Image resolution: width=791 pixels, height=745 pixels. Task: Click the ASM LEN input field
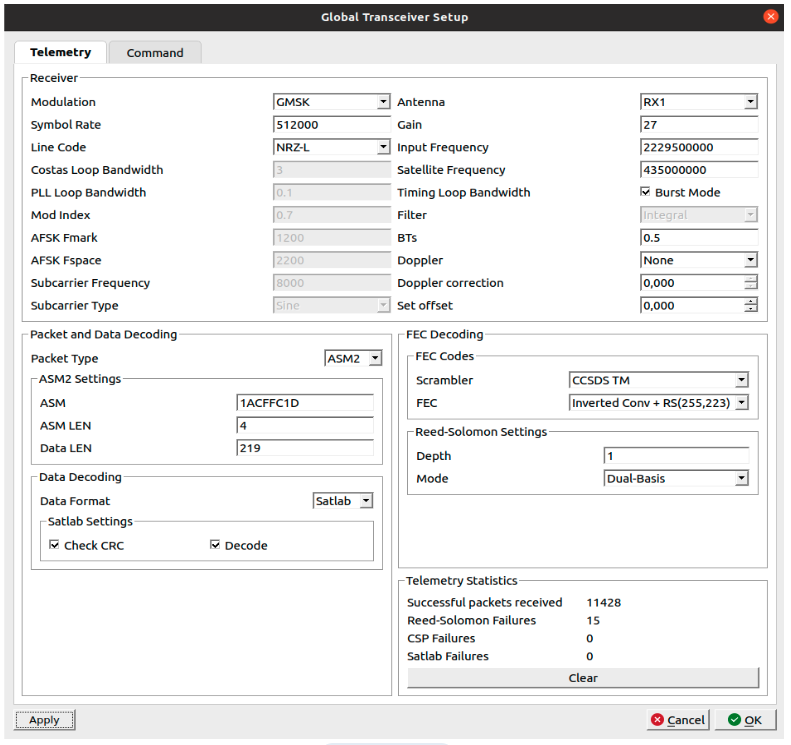tap(305, 426)
